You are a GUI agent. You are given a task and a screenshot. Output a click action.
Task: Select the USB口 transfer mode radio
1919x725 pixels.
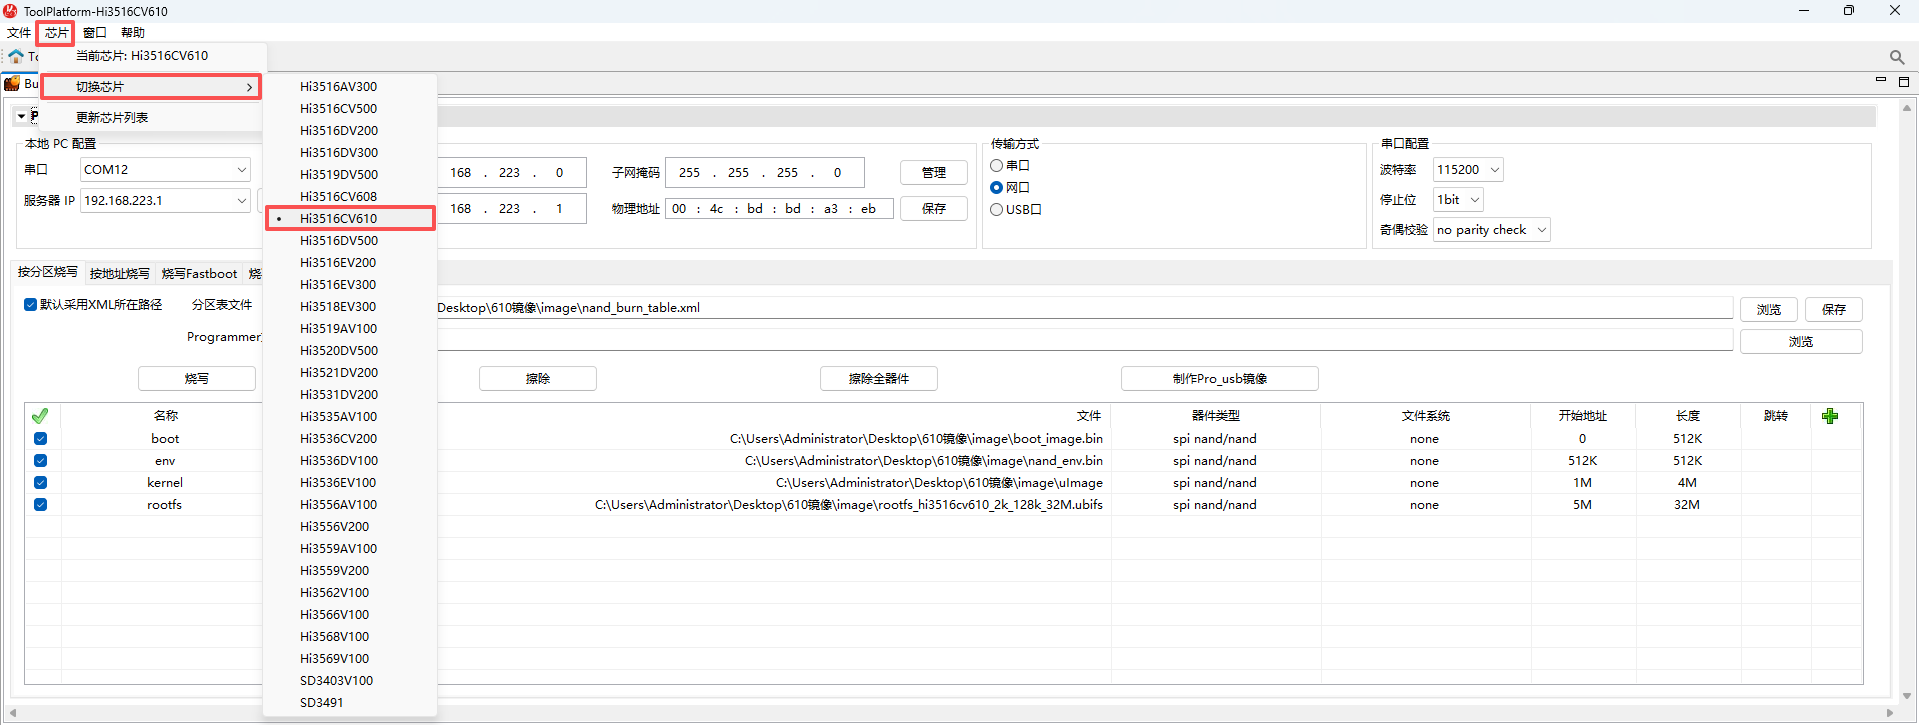tap(997, 210)
